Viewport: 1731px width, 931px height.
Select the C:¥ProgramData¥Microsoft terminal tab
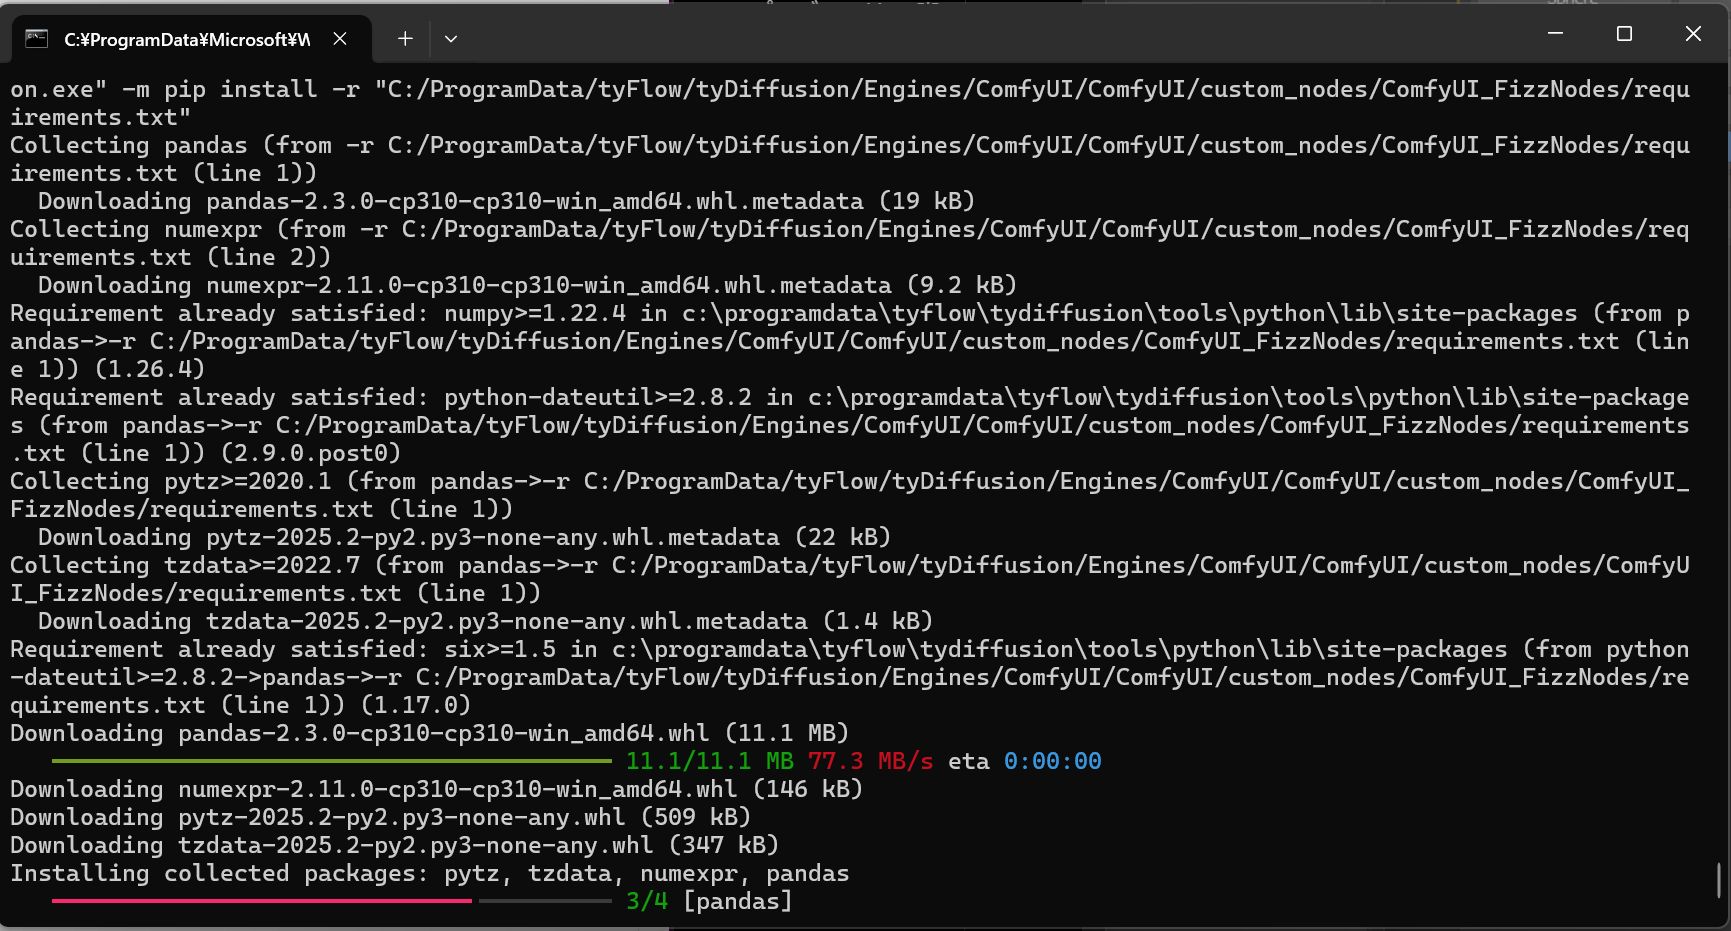pyautogui.click(x=191, y=38)
